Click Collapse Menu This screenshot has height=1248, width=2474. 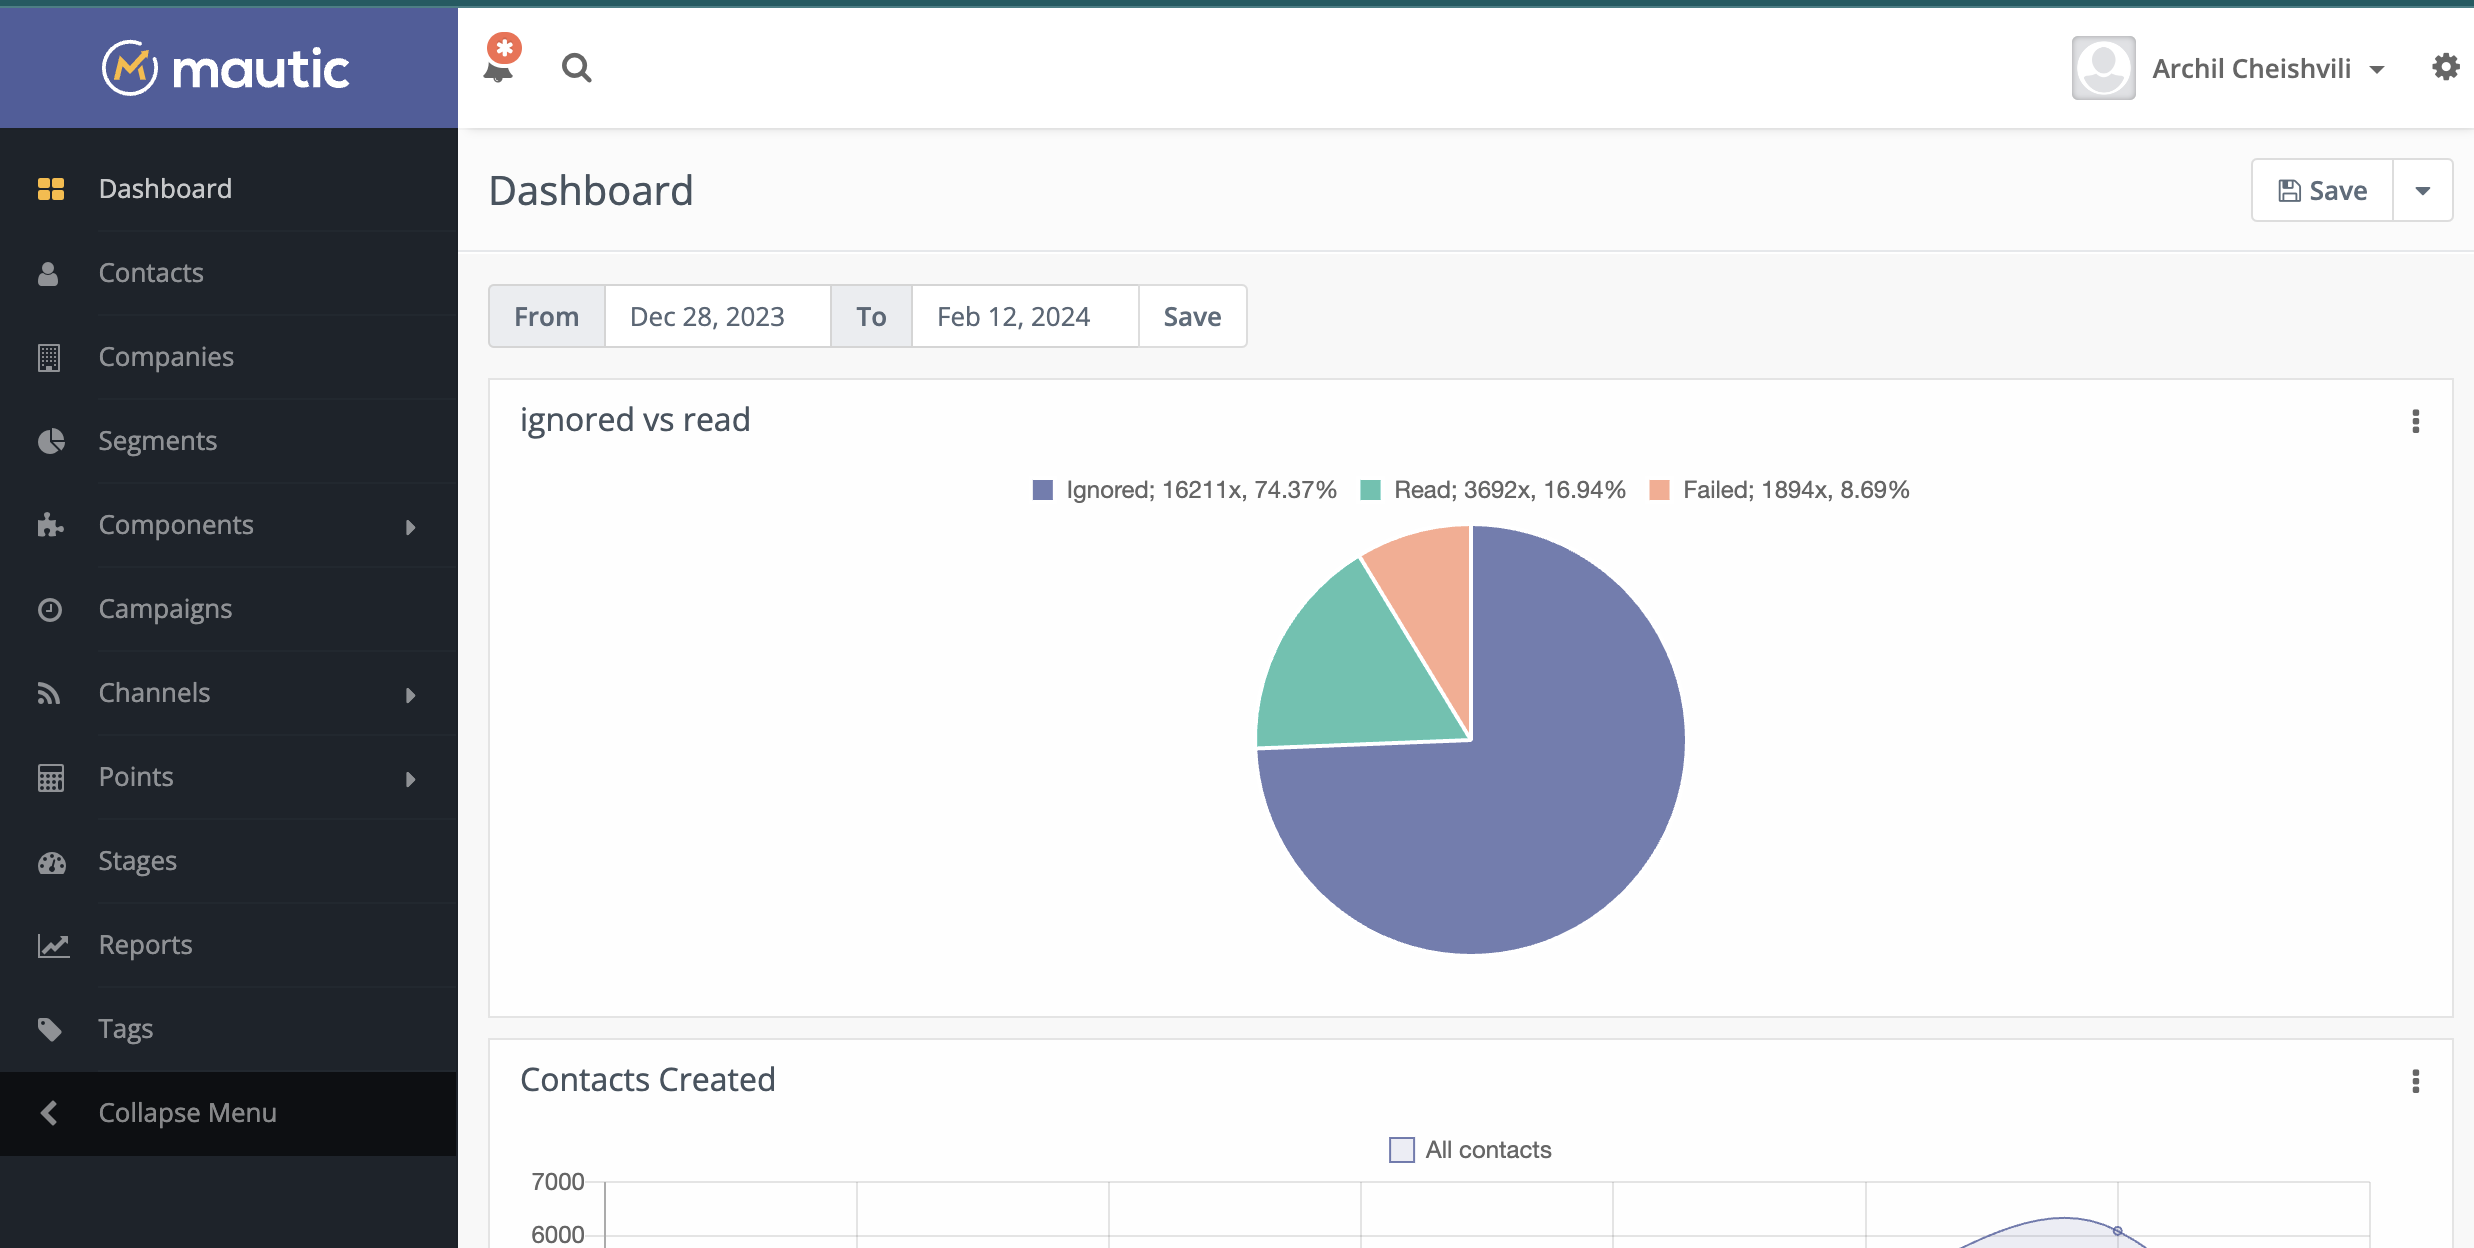[x=187, y=1113]
